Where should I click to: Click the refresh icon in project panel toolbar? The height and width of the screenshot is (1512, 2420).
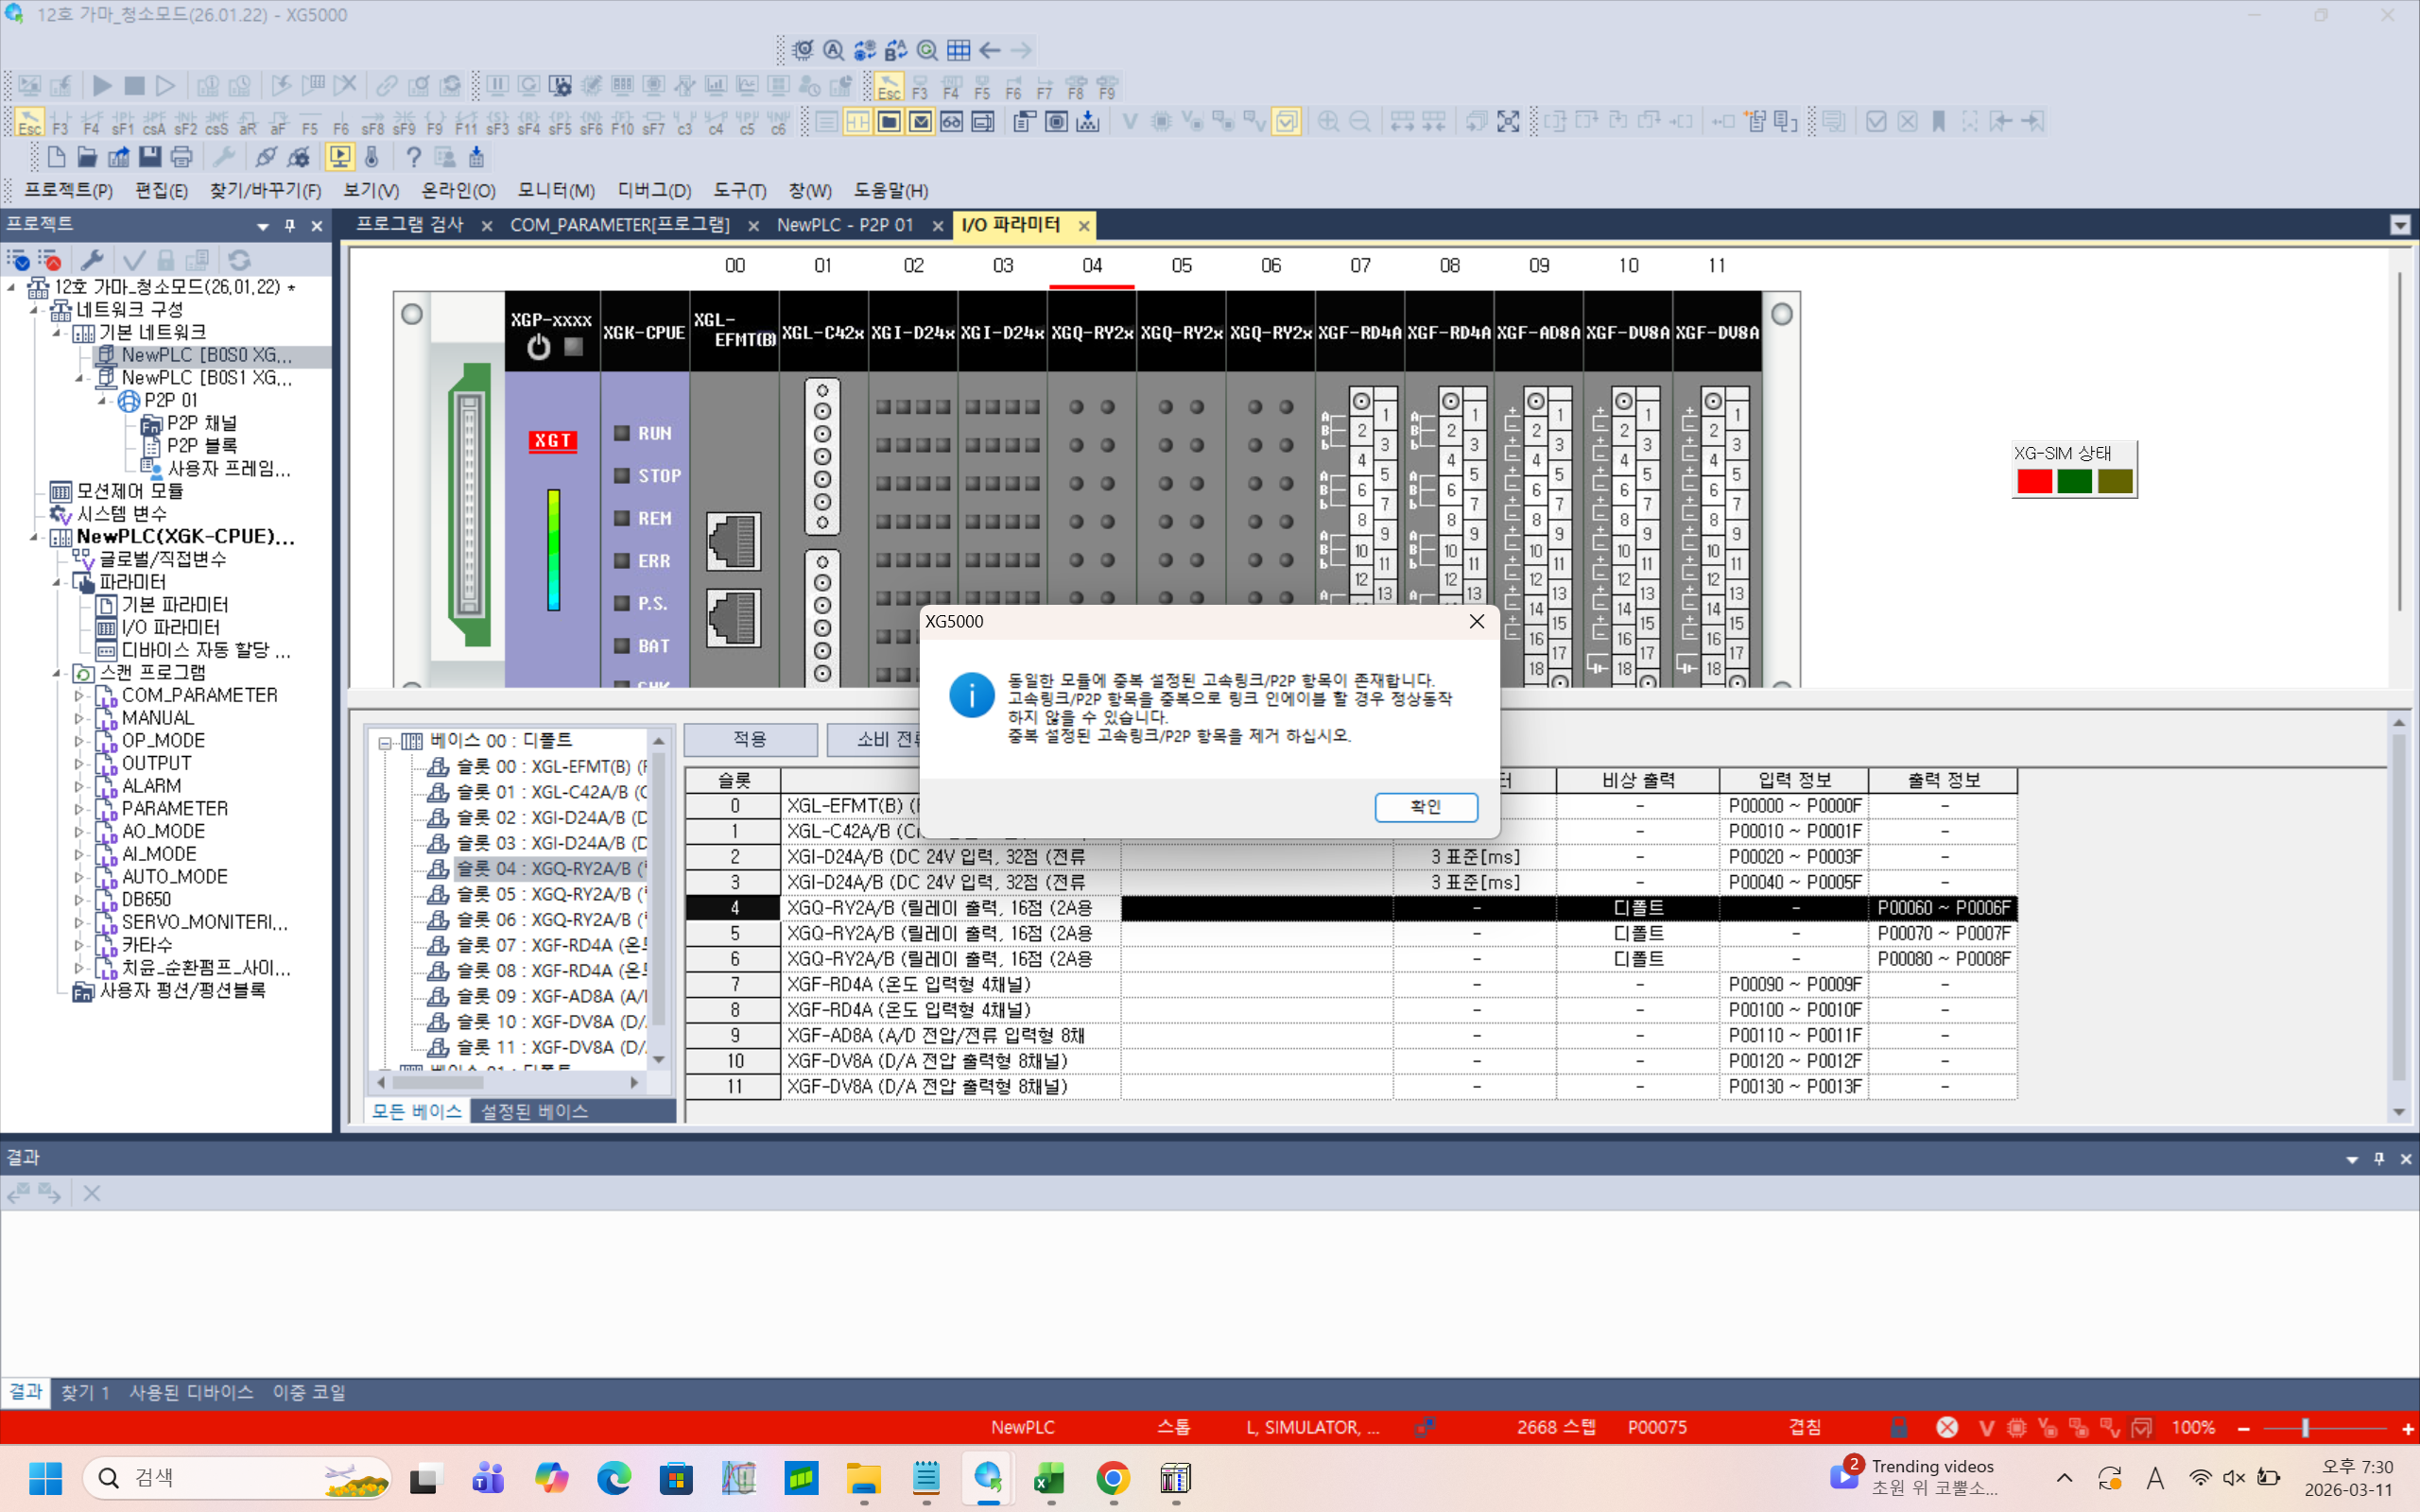click(x=240, y=261)
